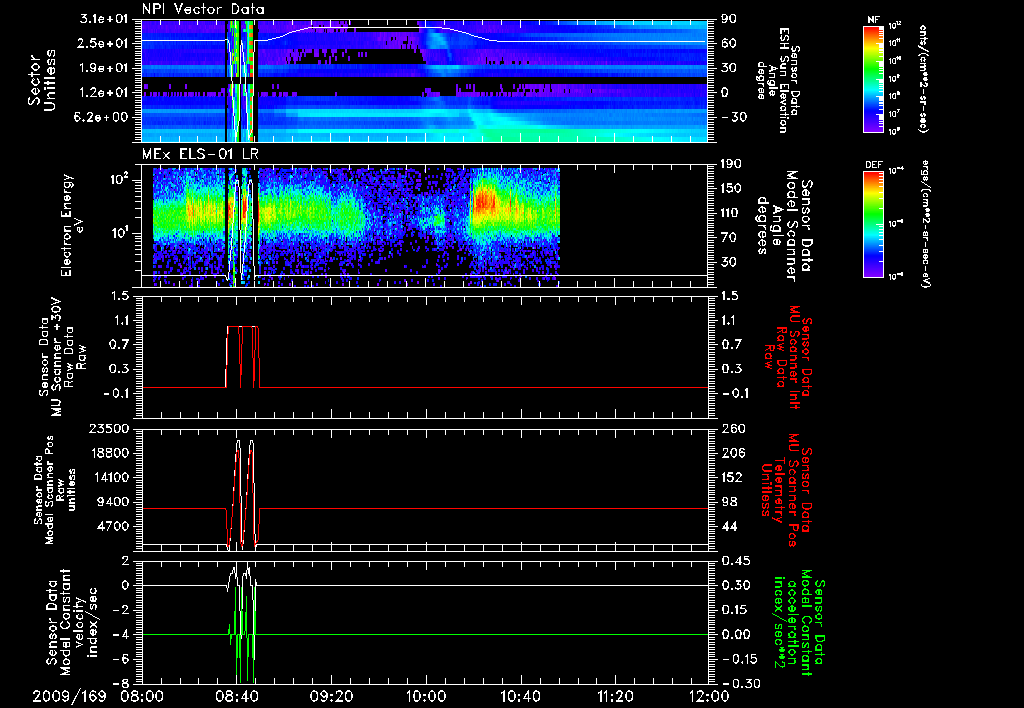Screen dimensions: 1024x708
Task: Click the 260 telemetry tick label
Action: [x=731, y=429]
